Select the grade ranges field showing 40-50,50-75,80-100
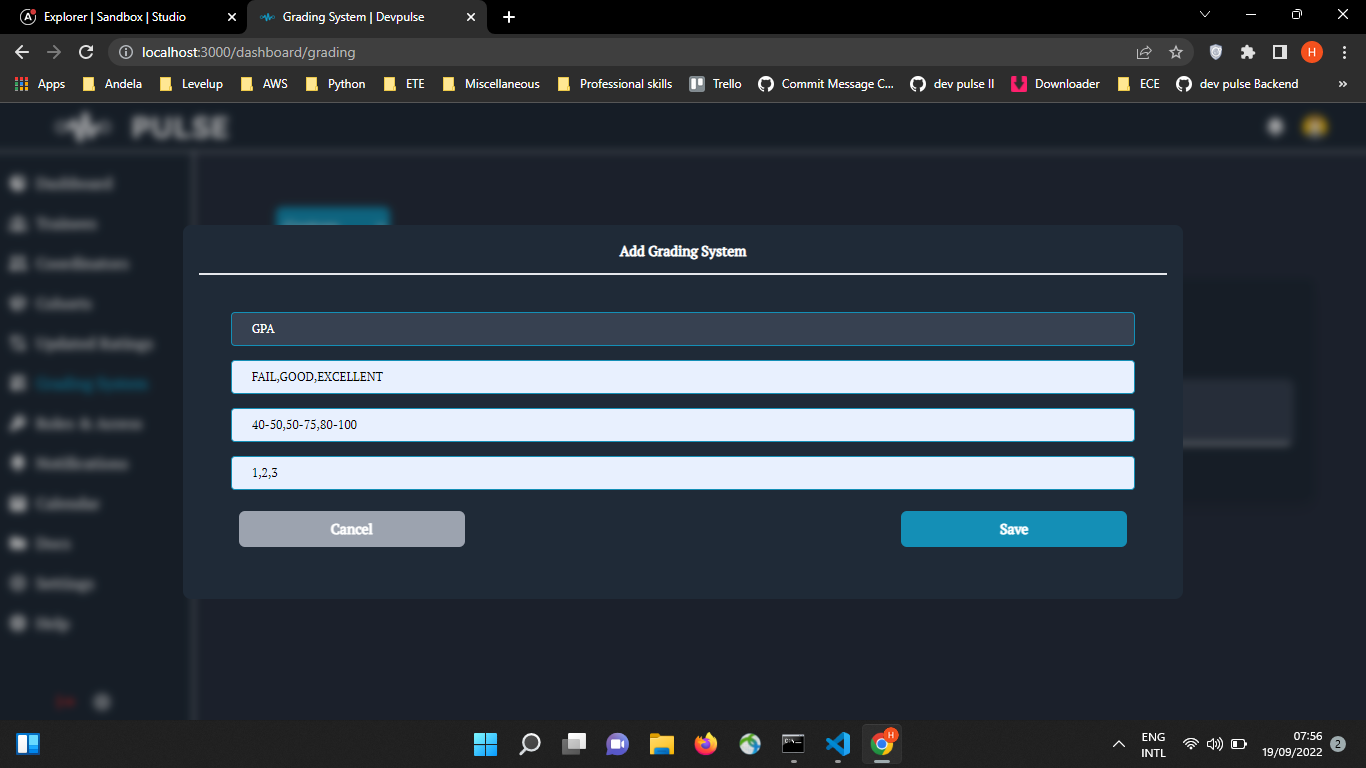 click(683, 424)
